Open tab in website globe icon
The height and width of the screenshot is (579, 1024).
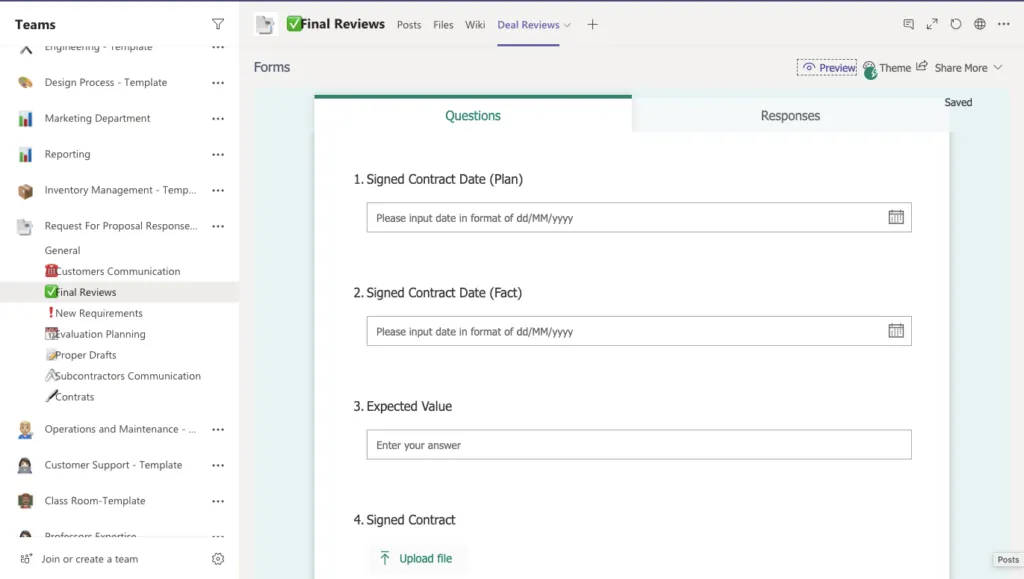point(980,24)
